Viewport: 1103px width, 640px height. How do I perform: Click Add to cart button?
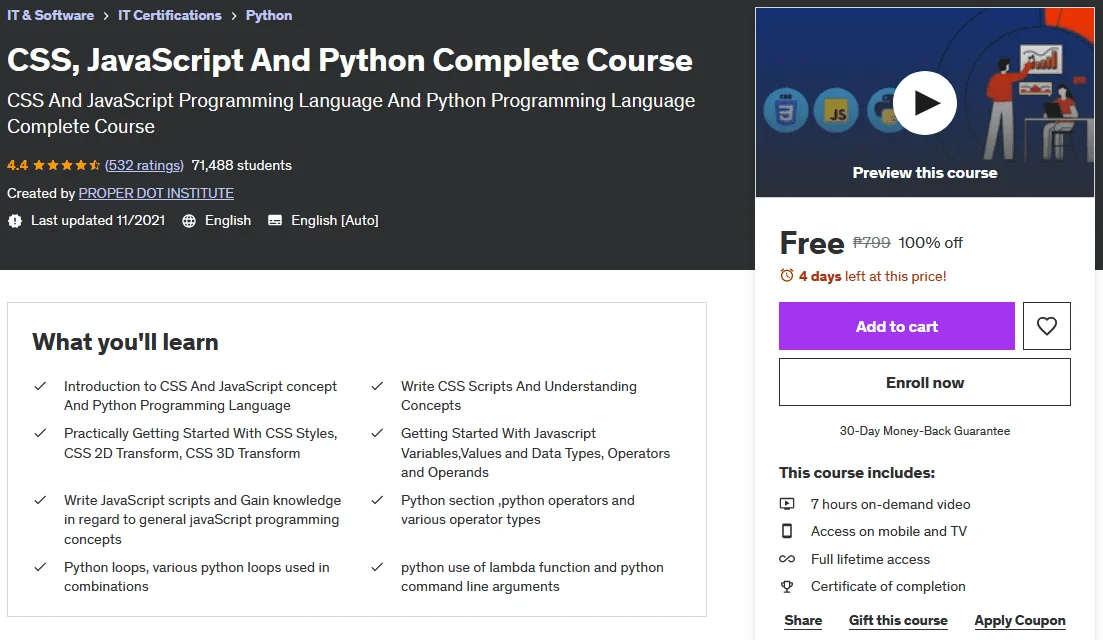click(x=896, y=326)
